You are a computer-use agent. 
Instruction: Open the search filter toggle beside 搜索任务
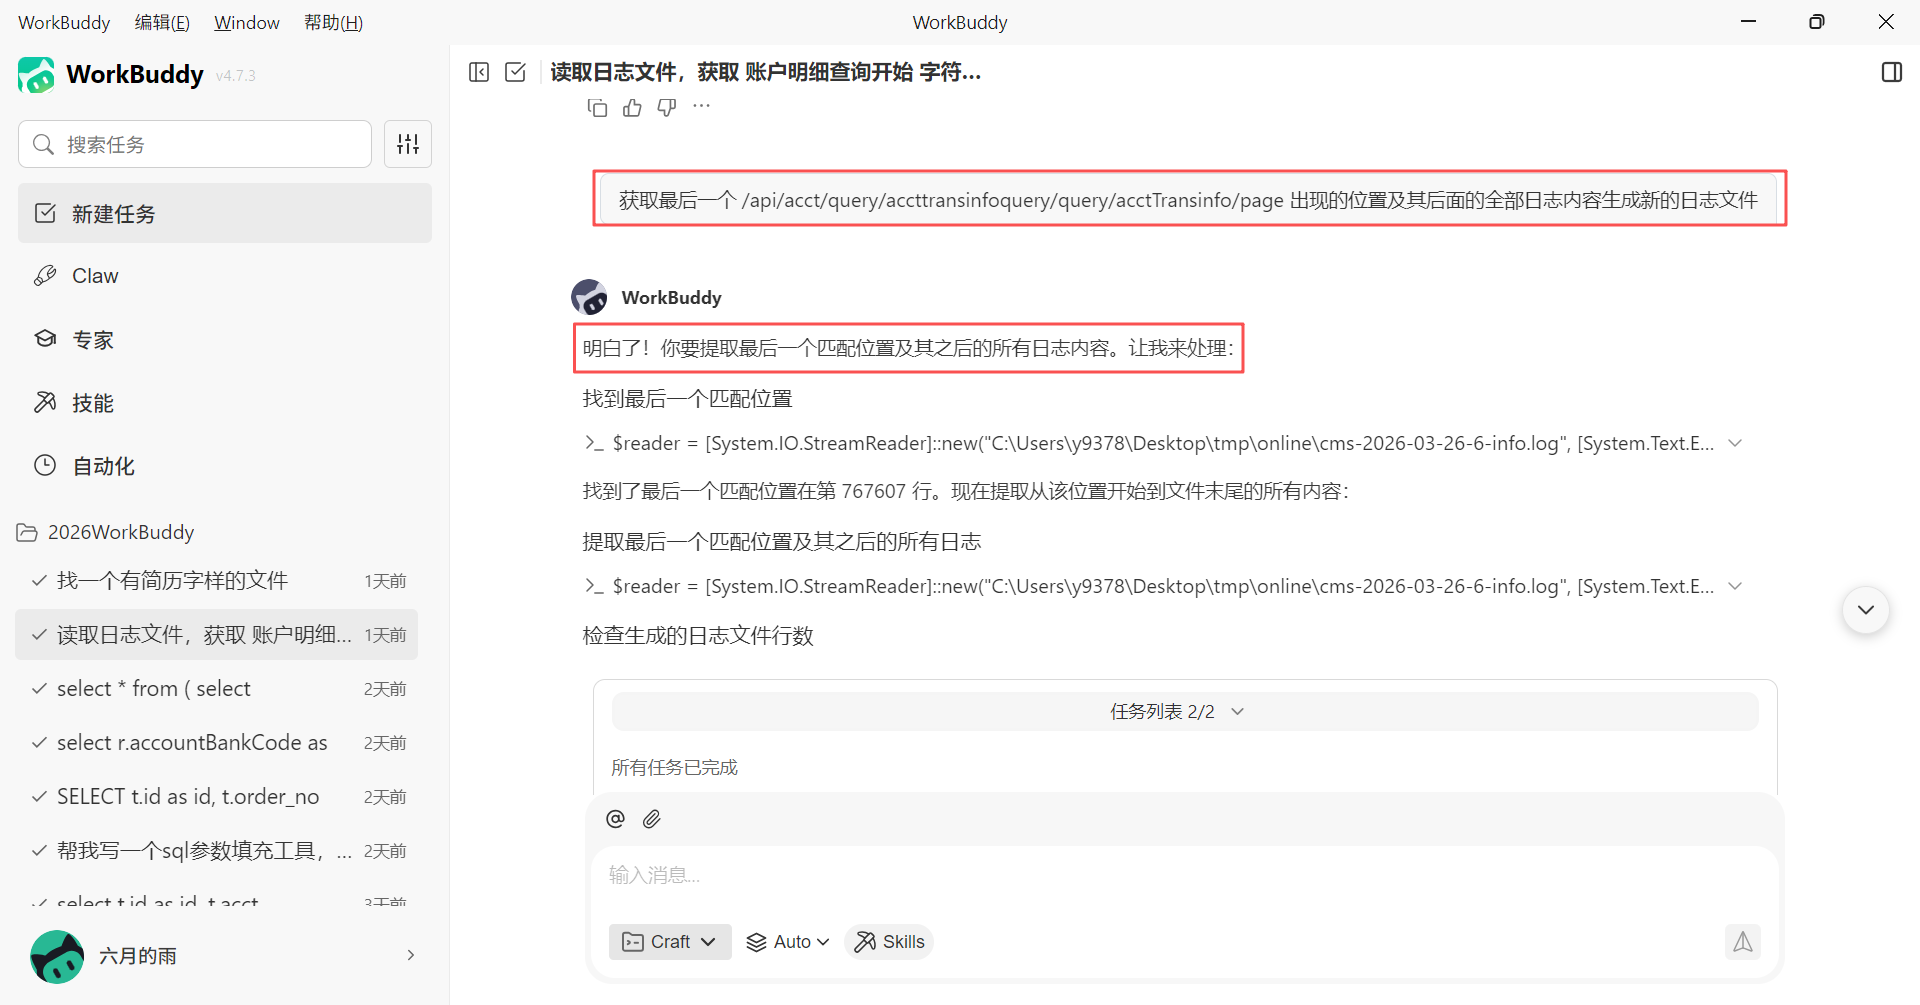coord(407,143)
